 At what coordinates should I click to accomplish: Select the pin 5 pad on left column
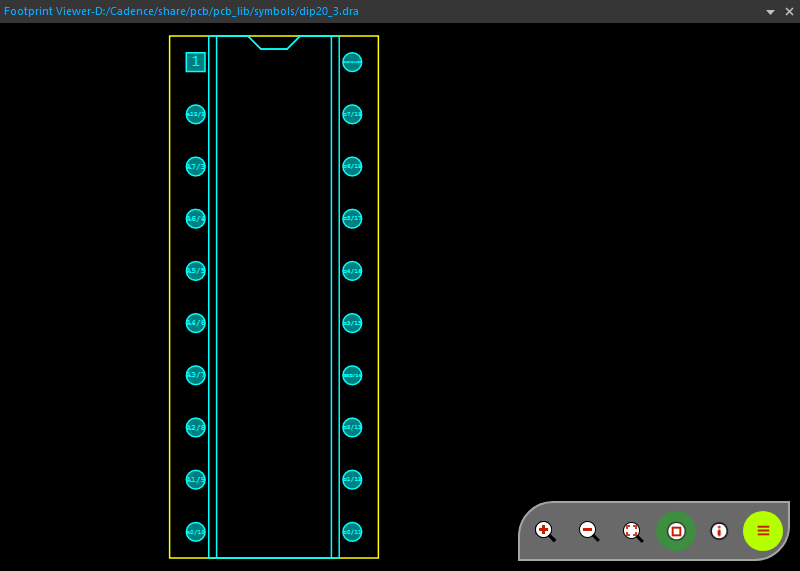point(195,271)
